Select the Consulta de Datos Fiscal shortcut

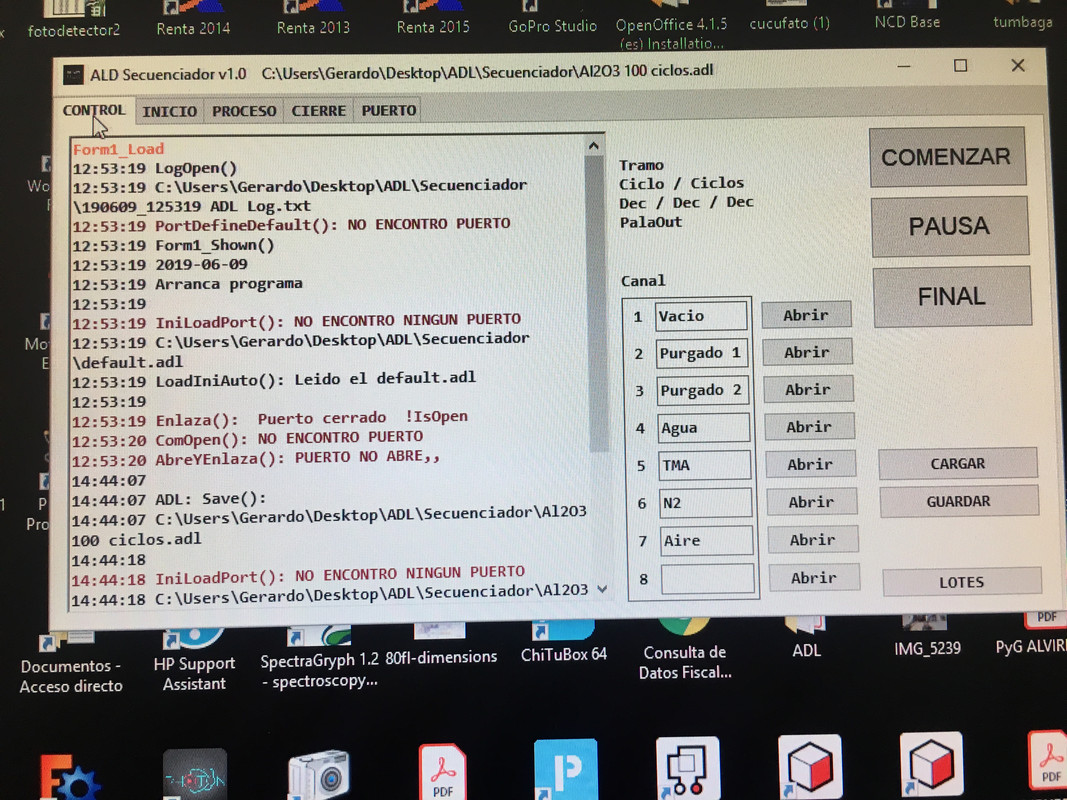pos(685,650)
